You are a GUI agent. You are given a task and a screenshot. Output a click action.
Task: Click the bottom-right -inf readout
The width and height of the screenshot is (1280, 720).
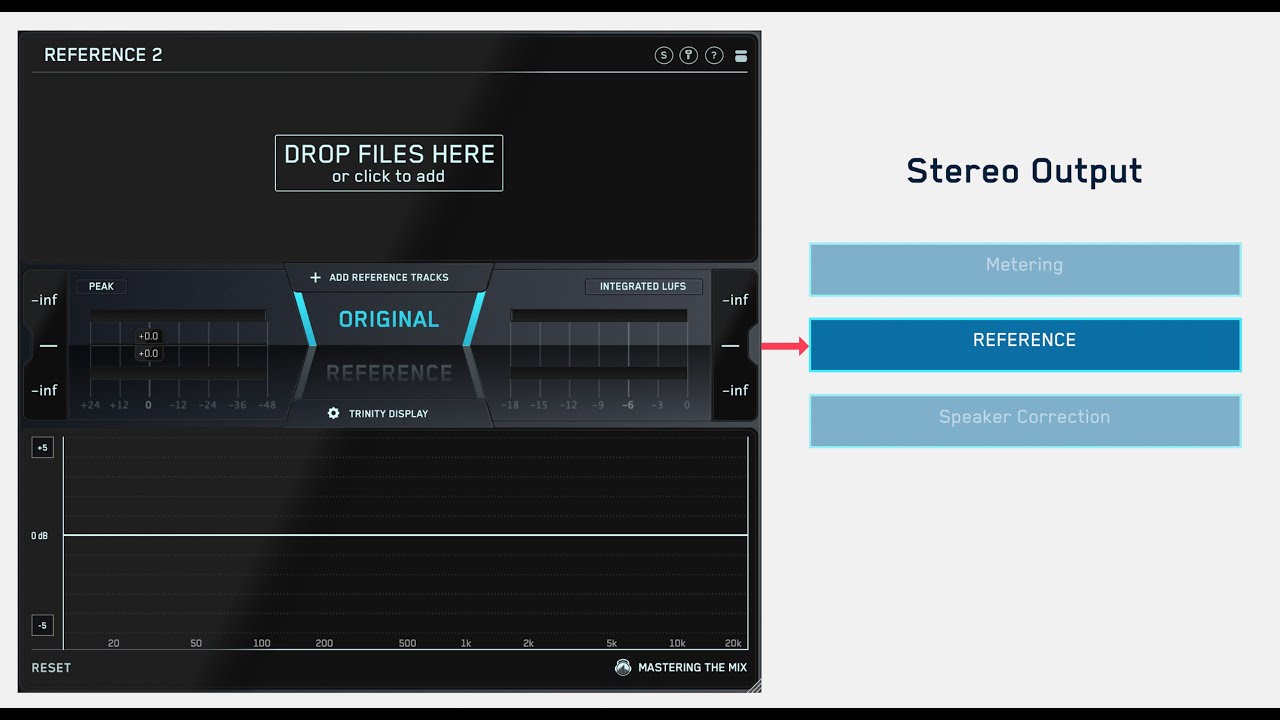(x=735, y=390)
